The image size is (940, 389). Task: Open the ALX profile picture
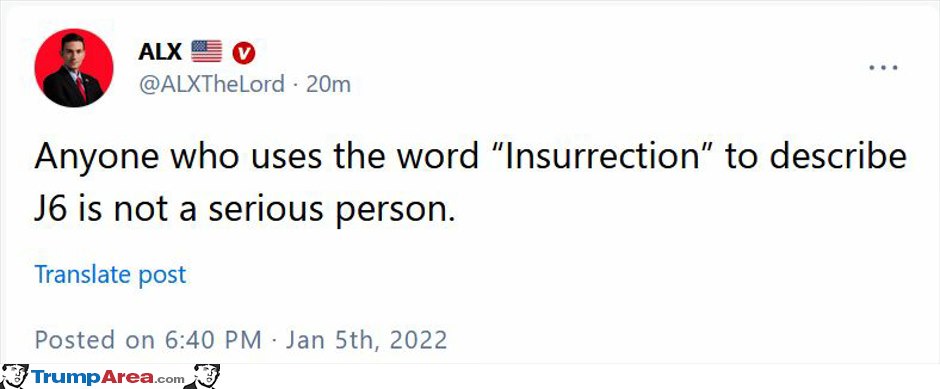(74, 68)
